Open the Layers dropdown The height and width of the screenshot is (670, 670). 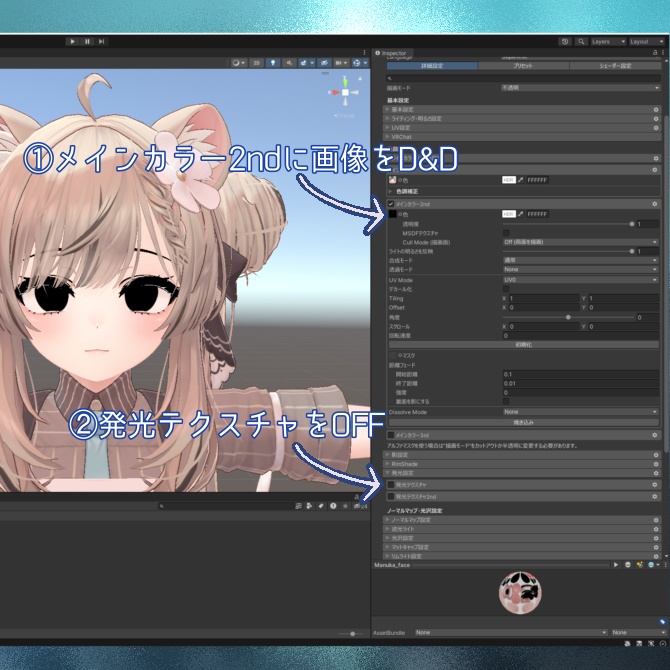pyautogui.click(x=608, y=41)
